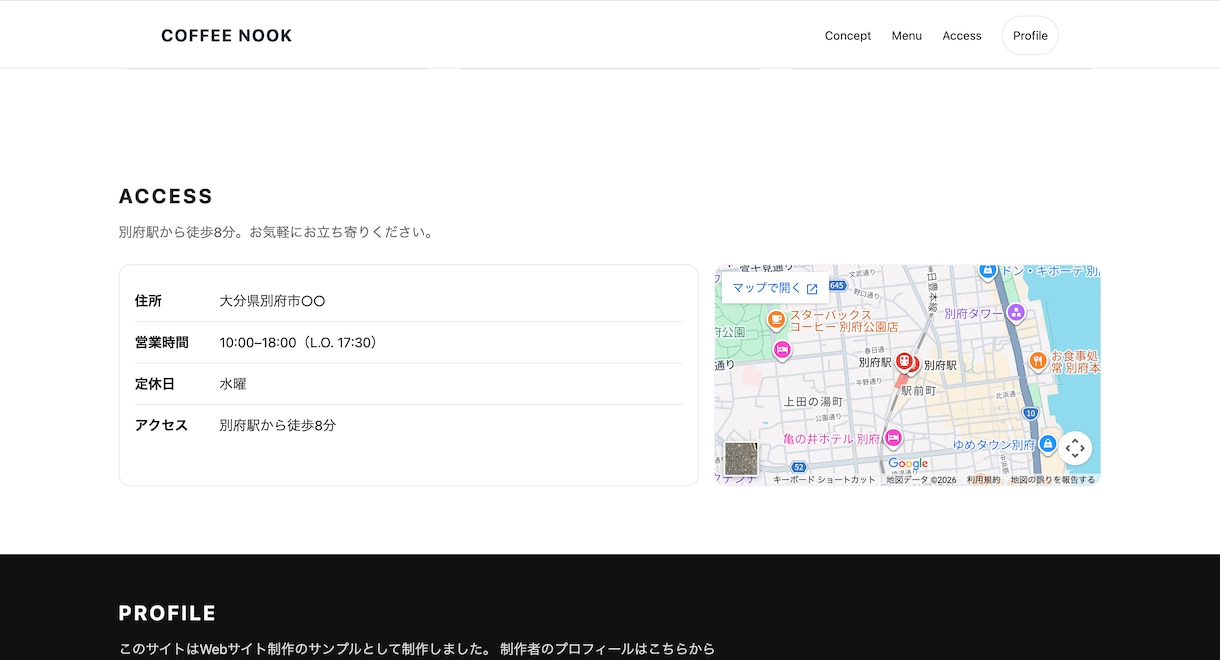Viewport: 1220px width, 660px height.
Task: Click the profile text starting このサイトはWebサイト制作
Action: [x=417, y=649]
